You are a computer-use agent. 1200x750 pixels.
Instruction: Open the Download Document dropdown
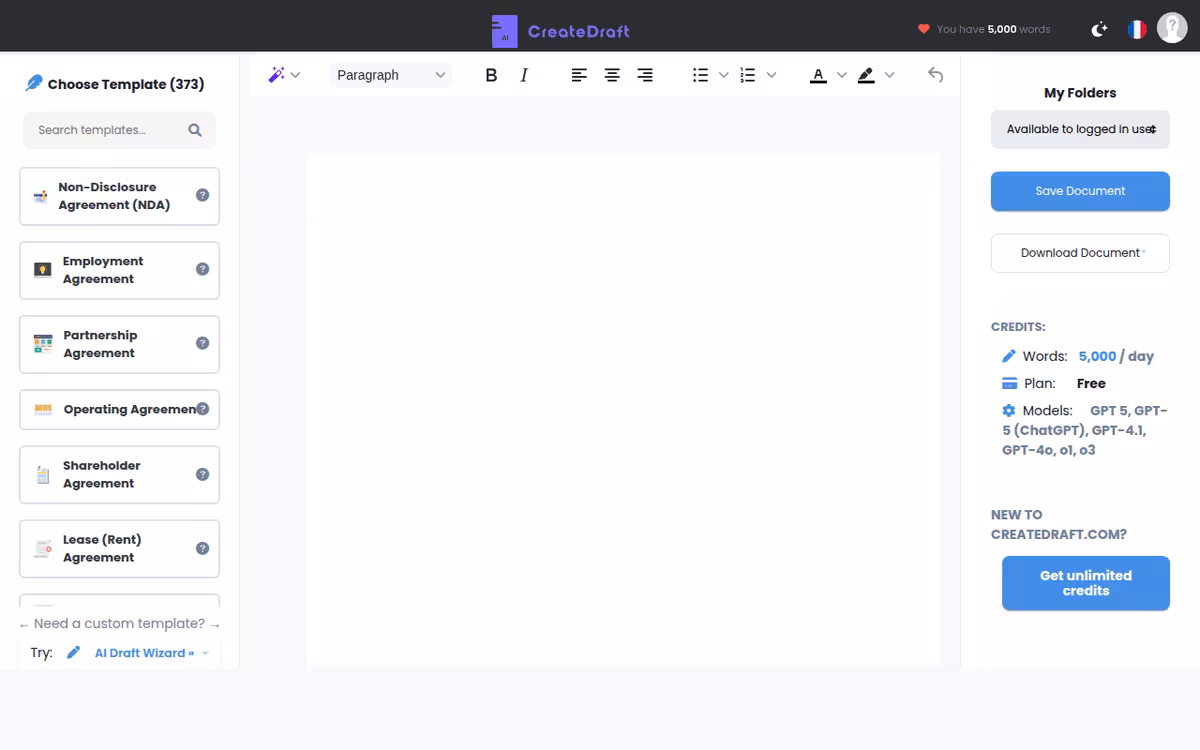[x=1080, y=253]
